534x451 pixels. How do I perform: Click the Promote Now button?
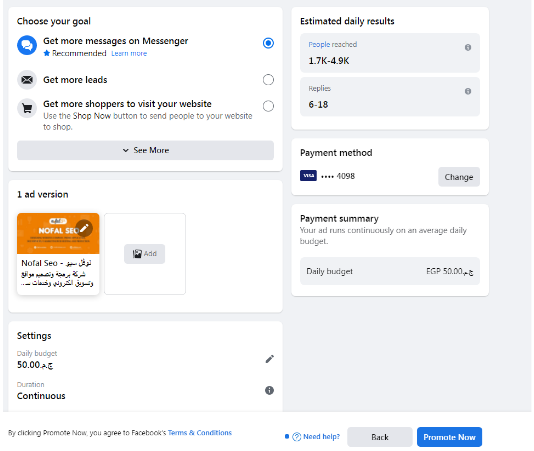click(449, 437)
